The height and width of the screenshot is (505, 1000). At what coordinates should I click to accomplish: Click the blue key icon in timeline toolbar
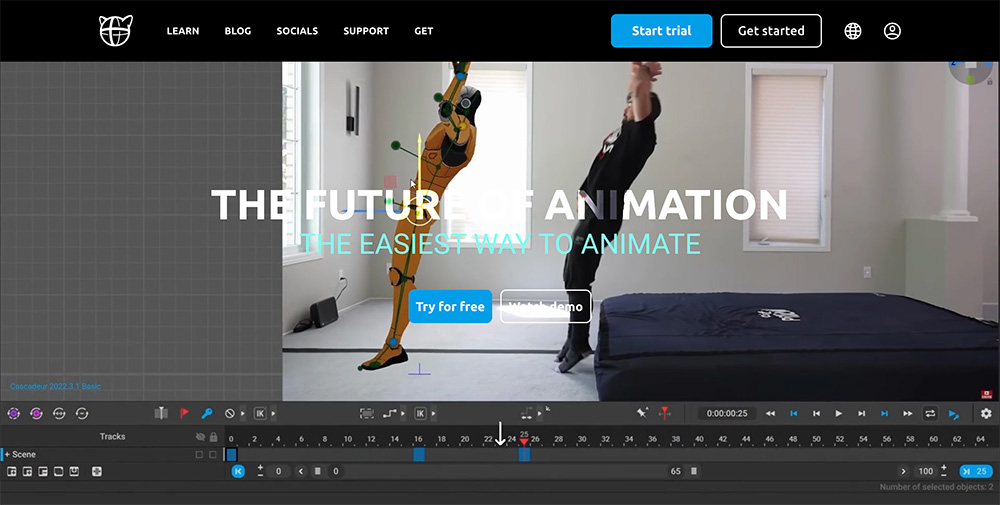tap(207, 413)
